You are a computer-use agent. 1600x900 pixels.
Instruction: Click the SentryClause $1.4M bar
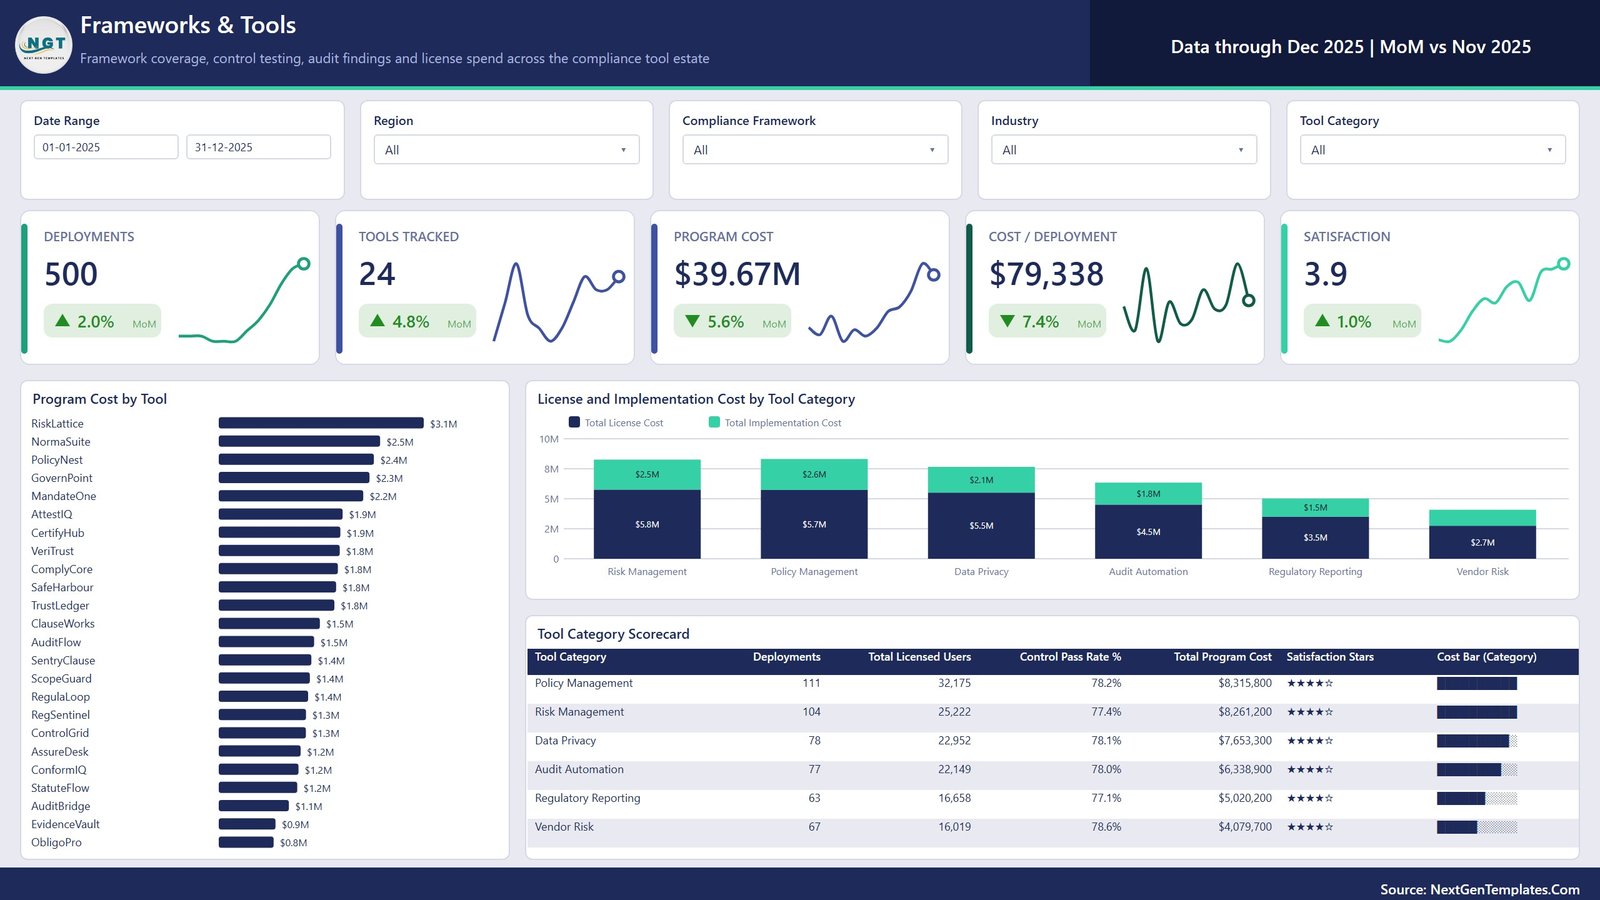pos(265,660)
